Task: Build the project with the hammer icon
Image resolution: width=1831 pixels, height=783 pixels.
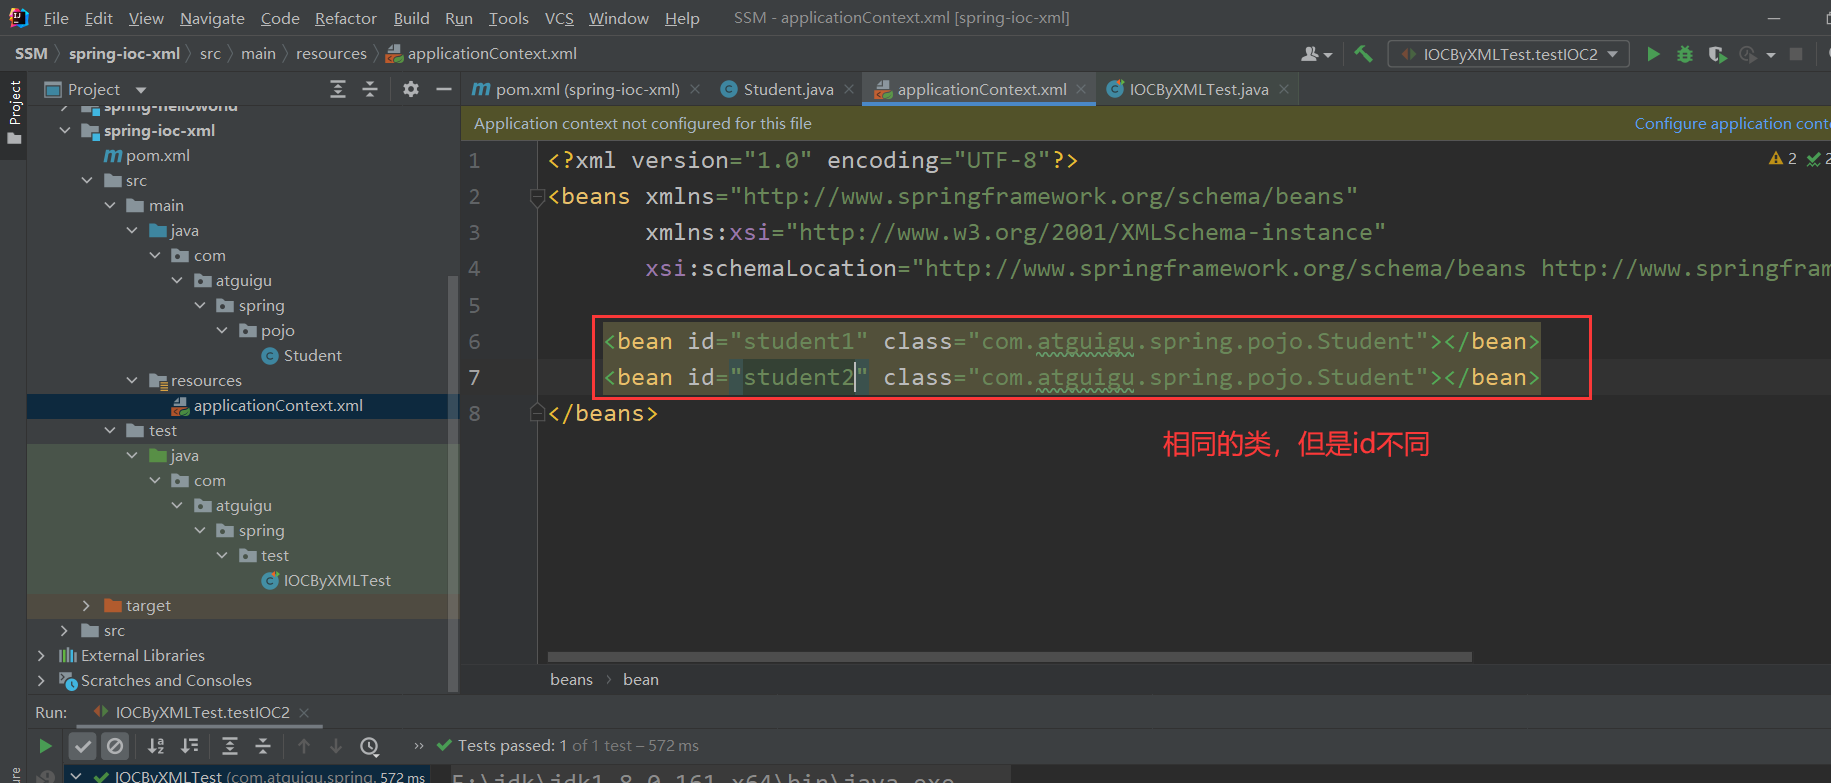Action: click(1363, 54)
